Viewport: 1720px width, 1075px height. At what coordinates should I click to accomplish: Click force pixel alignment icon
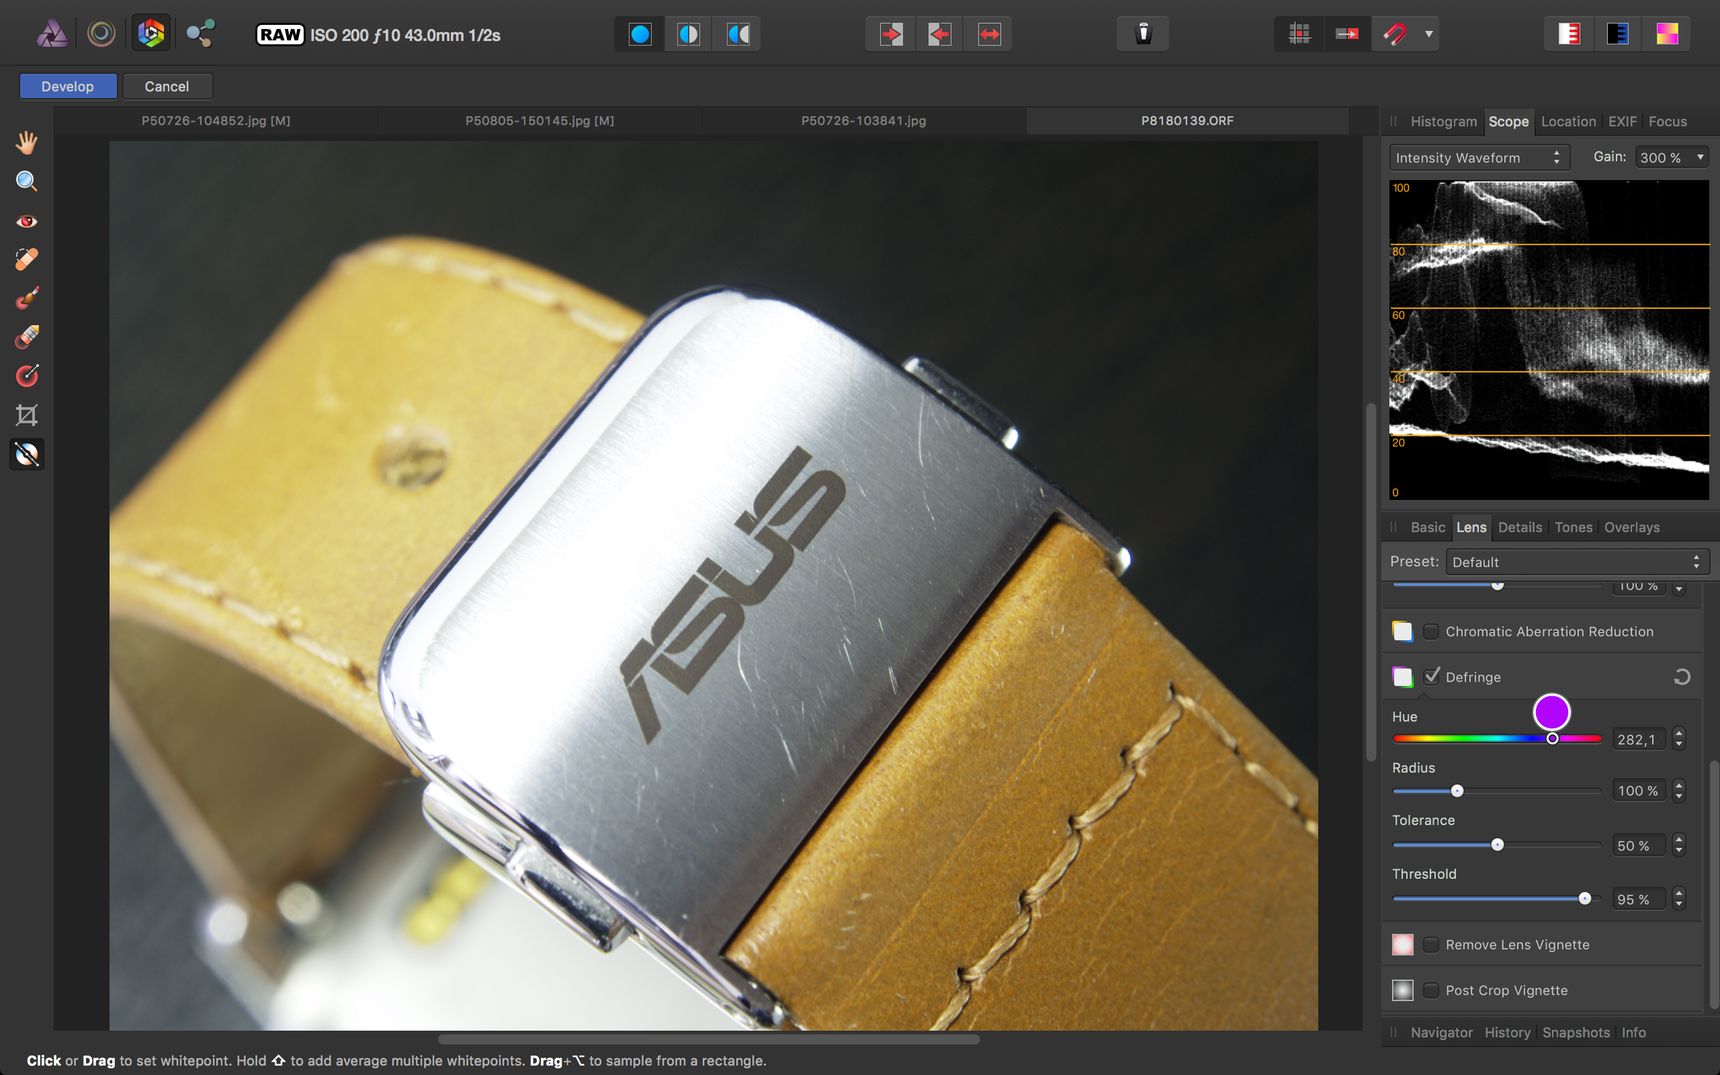click(x=1347, y=34)
